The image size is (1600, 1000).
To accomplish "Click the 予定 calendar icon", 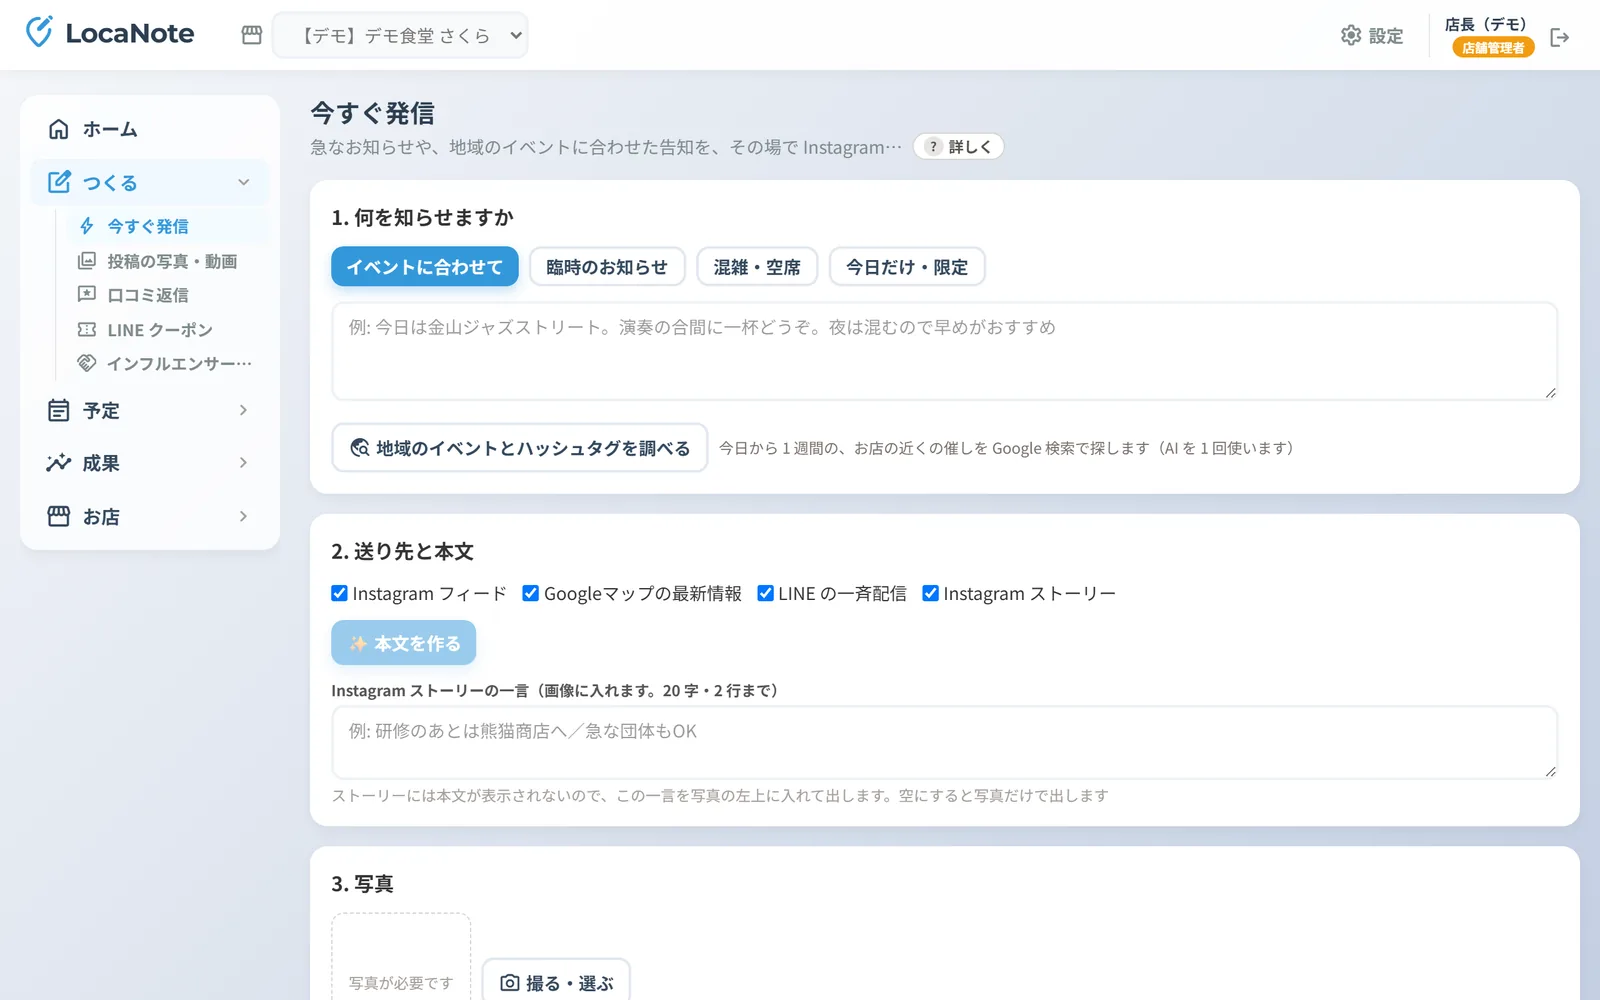I will click(59, 410).
